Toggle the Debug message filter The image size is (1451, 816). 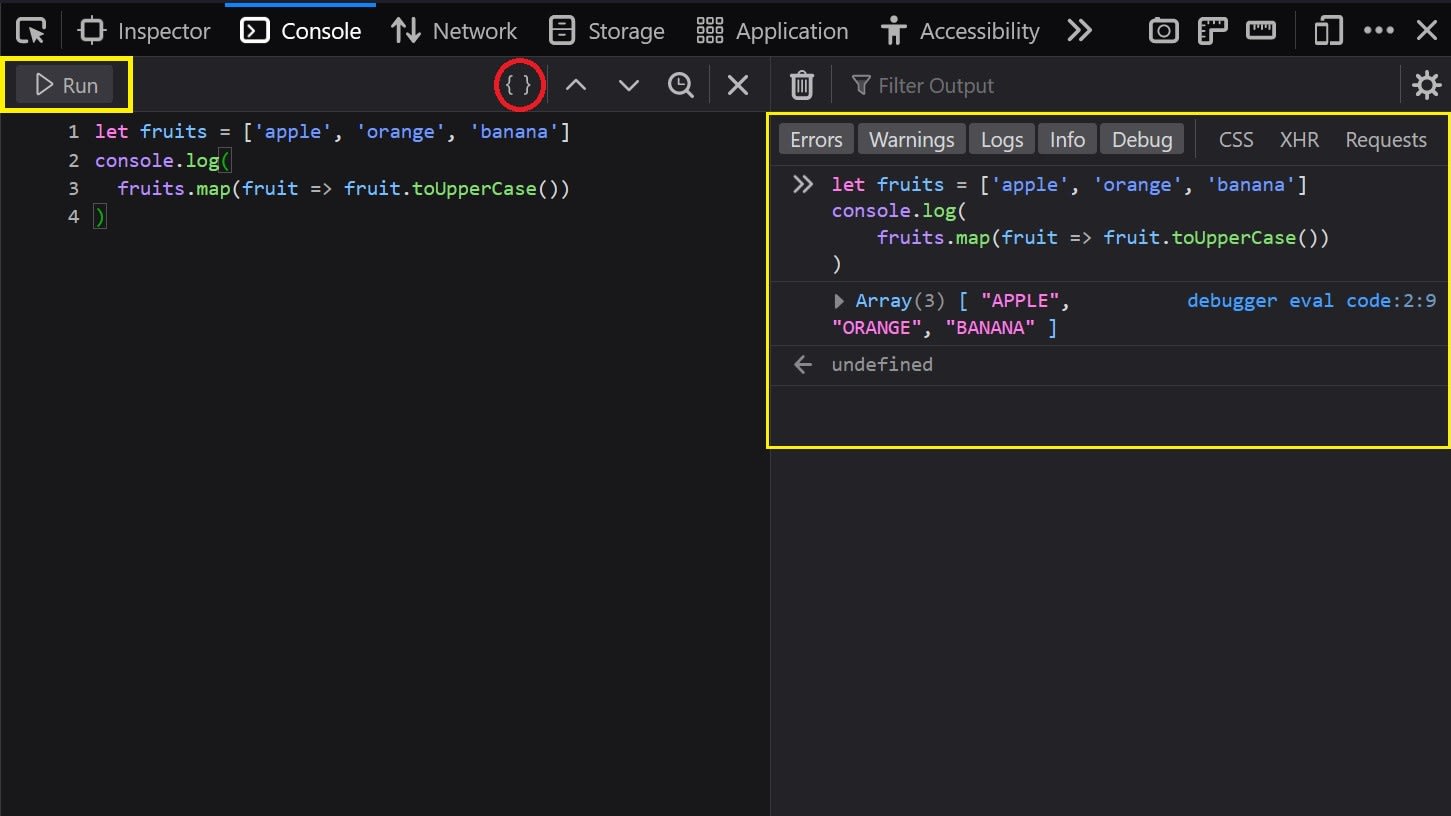1142,139
